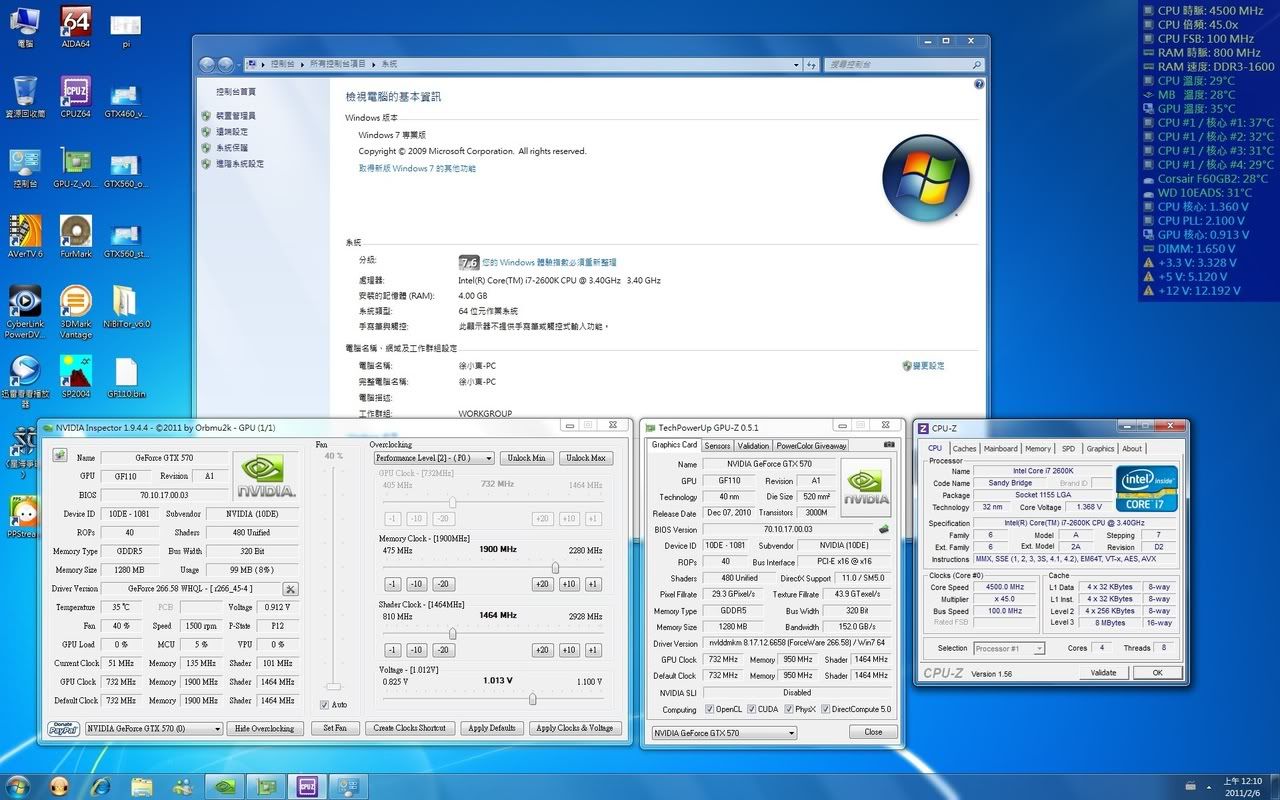
Task: Toggle the OpenCL checkbox in GPU-Z
Action: coord(708,710)
